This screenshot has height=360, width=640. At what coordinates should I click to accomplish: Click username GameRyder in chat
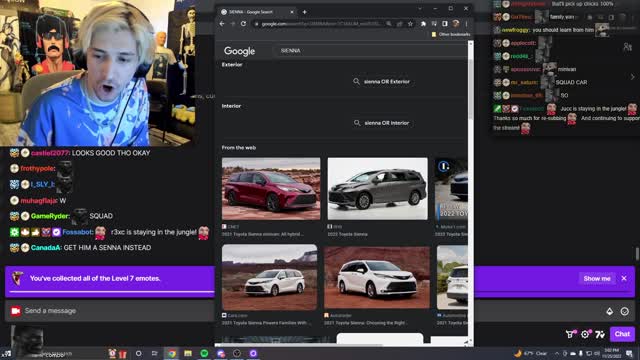(50, 216)
